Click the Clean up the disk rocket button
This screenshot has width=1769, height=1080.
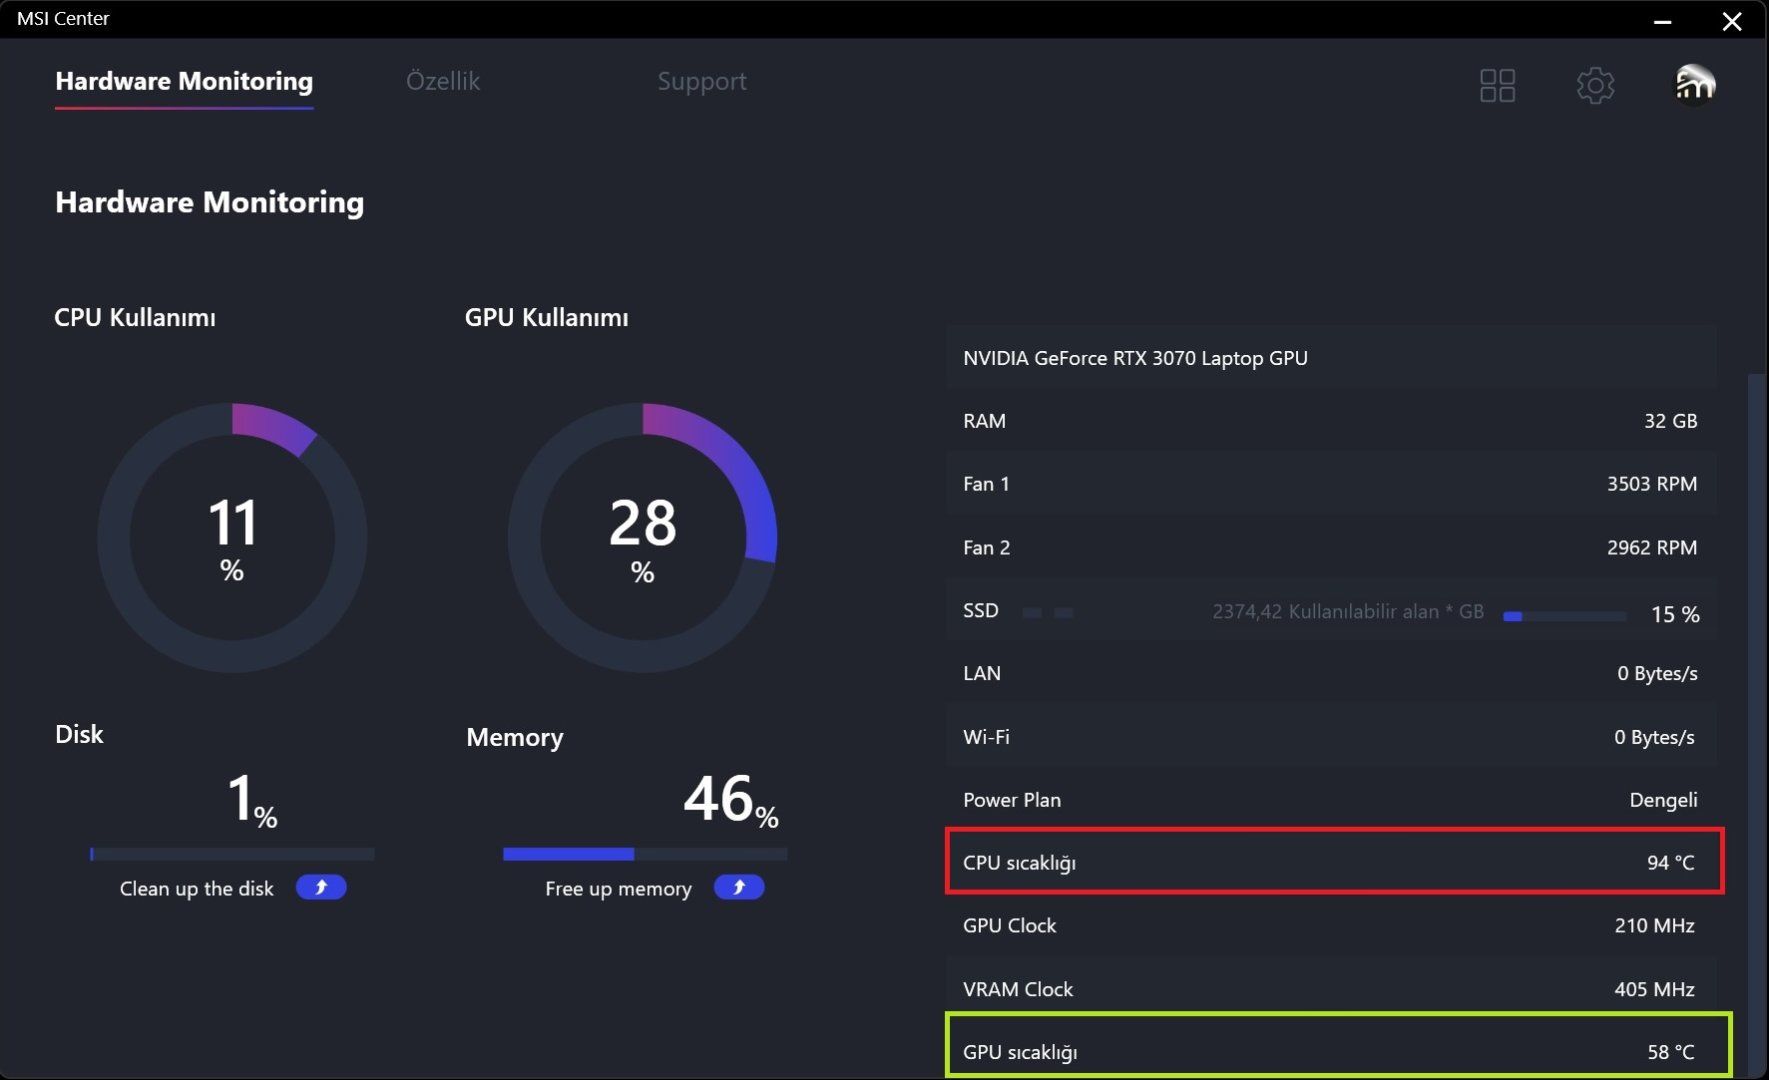[x=321, y=887]
